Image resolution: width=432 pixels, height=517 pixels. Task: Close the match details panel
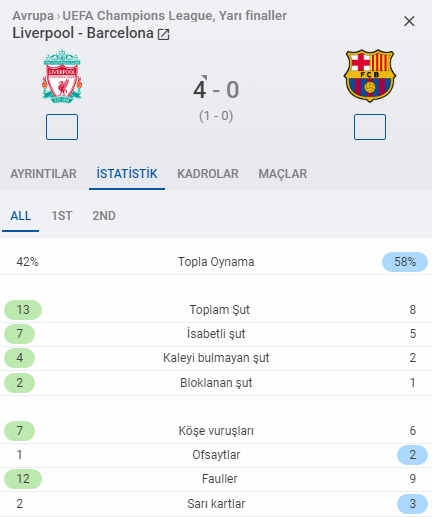409,21
